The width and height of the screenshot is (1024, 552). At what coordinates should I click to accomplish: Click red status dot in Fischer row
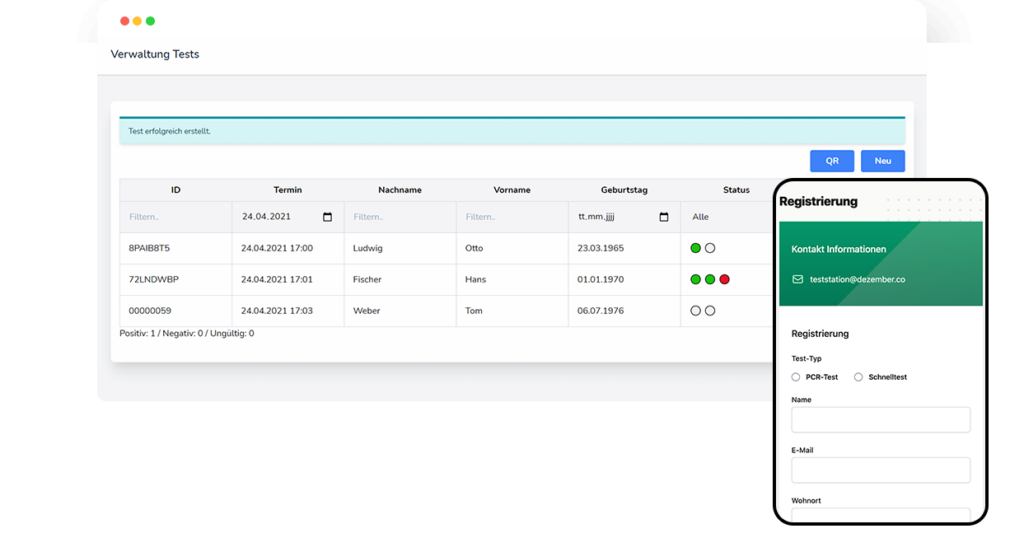724,280
